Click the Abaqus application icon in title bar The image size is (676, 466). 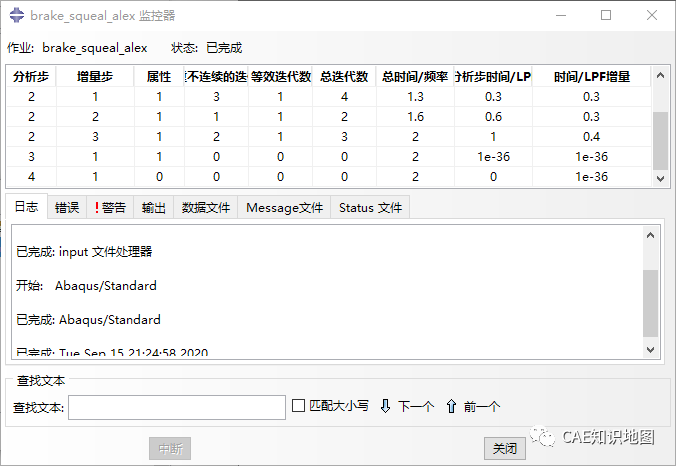pos(16,15)
